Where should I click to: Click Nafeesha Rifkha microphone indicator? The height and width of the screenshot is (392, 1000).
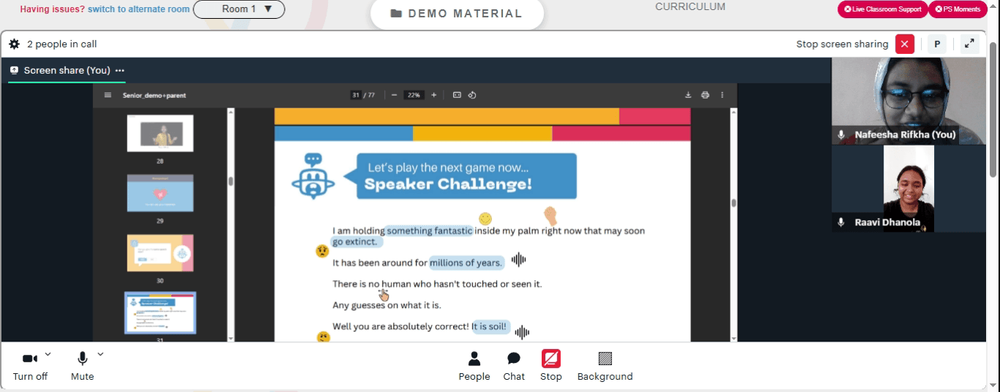pos(842,134)
